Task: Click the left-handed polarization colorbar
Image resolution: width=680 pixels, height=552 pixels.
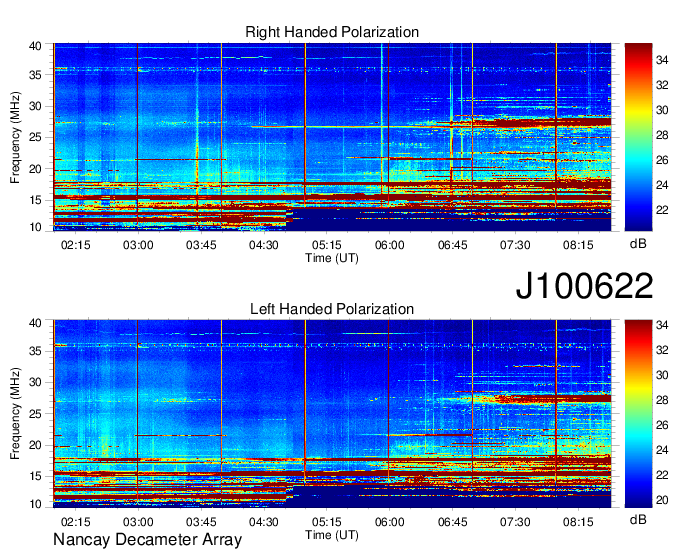Action: point(638,414)
